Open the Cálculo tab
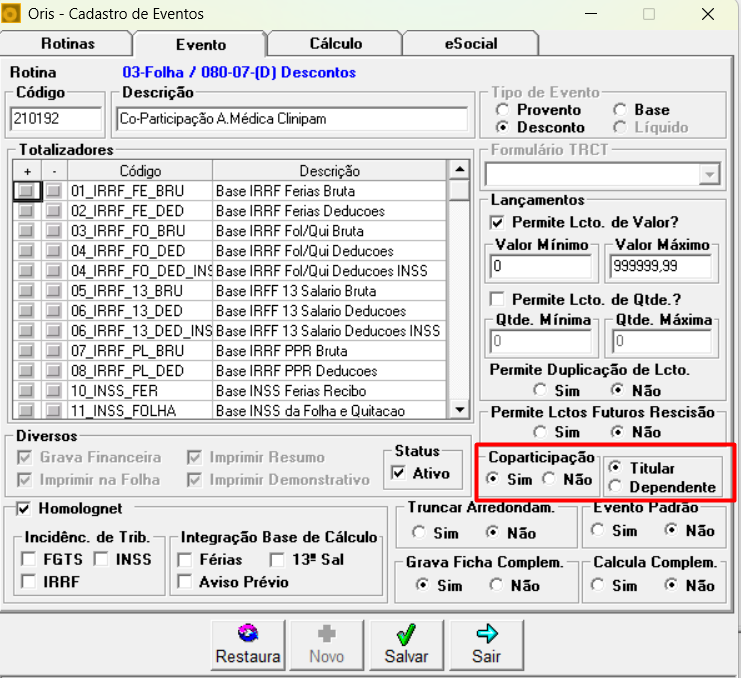 tap(336, 43)
